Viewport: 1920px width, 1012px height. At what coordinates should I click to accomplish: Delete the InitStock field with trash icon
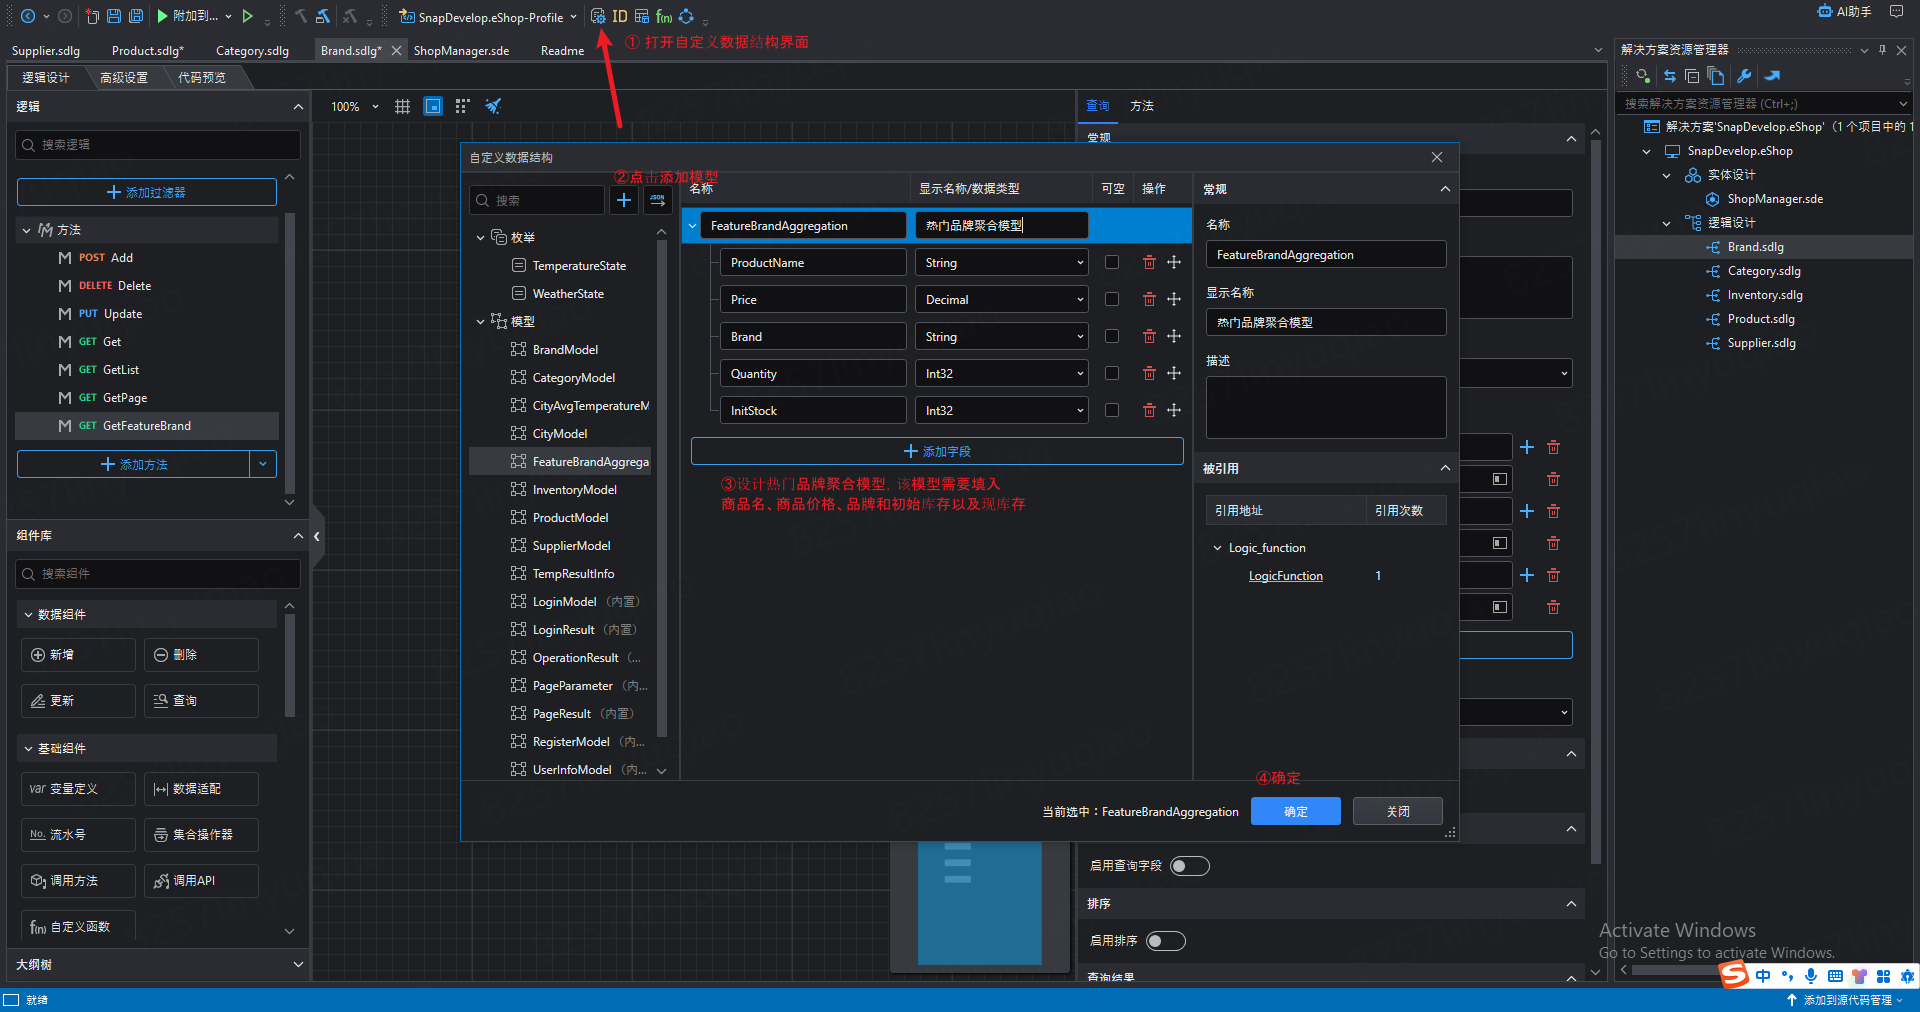tap(1149, 411)
